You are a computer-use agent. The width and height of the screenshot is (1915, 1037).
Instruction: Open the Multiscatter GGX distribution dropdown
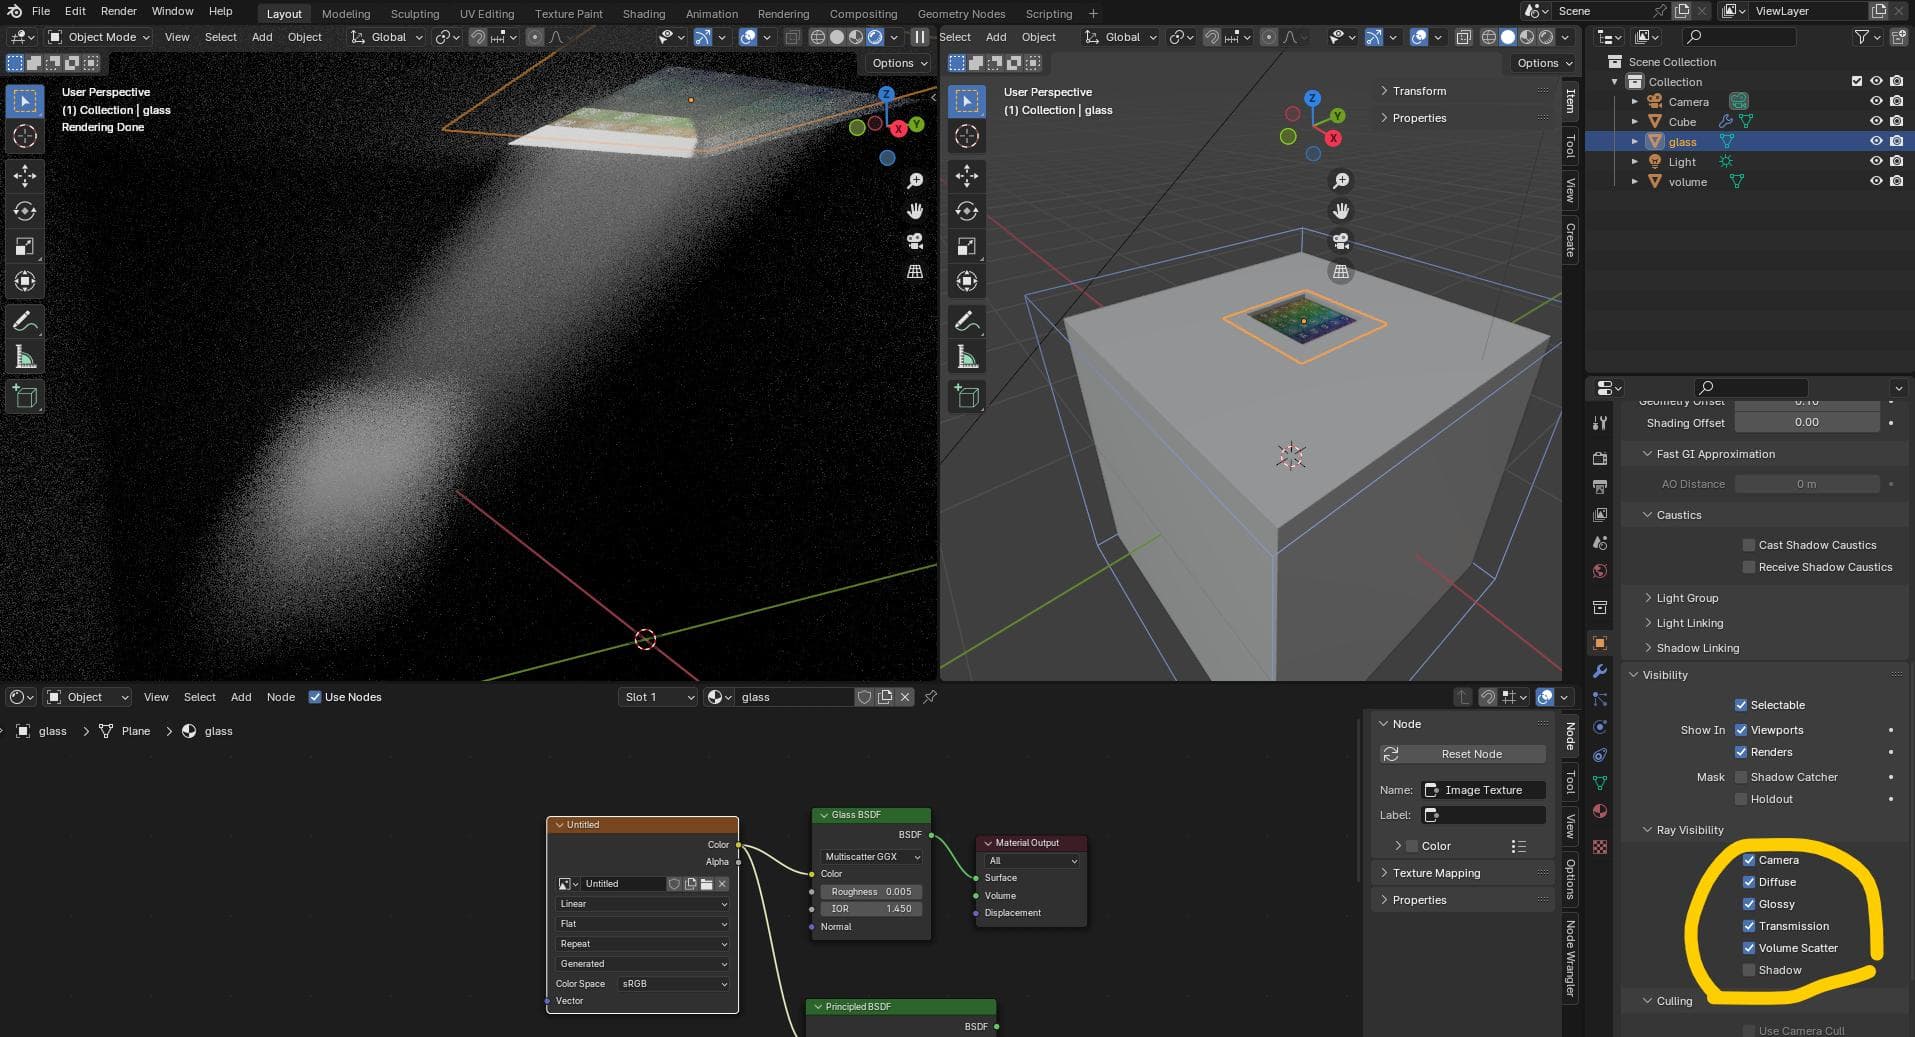click(871, 857)
